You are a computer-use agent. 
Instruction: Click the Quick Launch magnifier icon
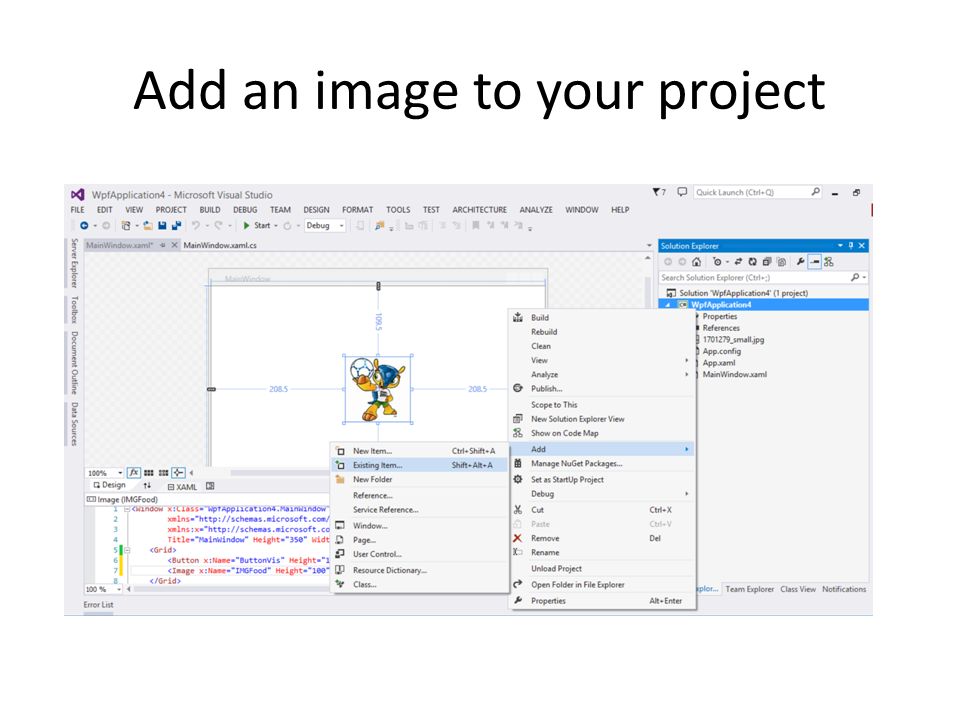point(816,192)
